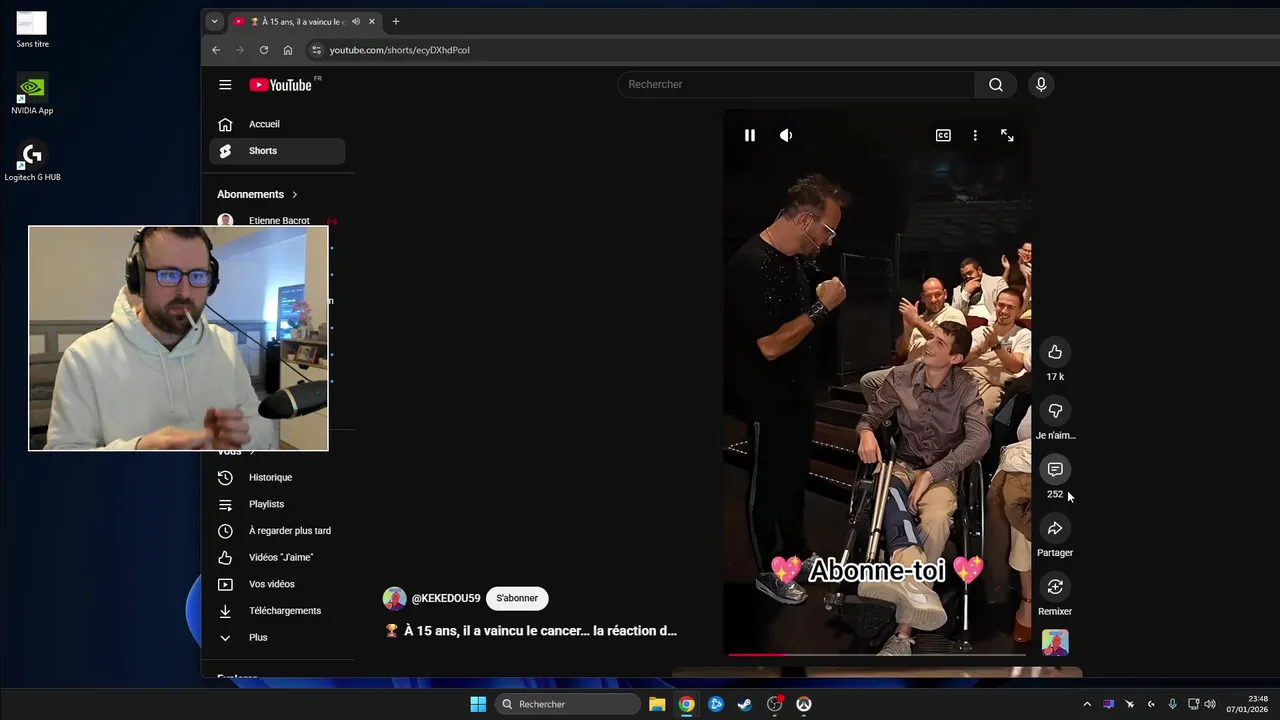Viewport: 1280px width, 720px height.
Task: Open the @KEKEDOU59 channel link
Action: (446, 598)
